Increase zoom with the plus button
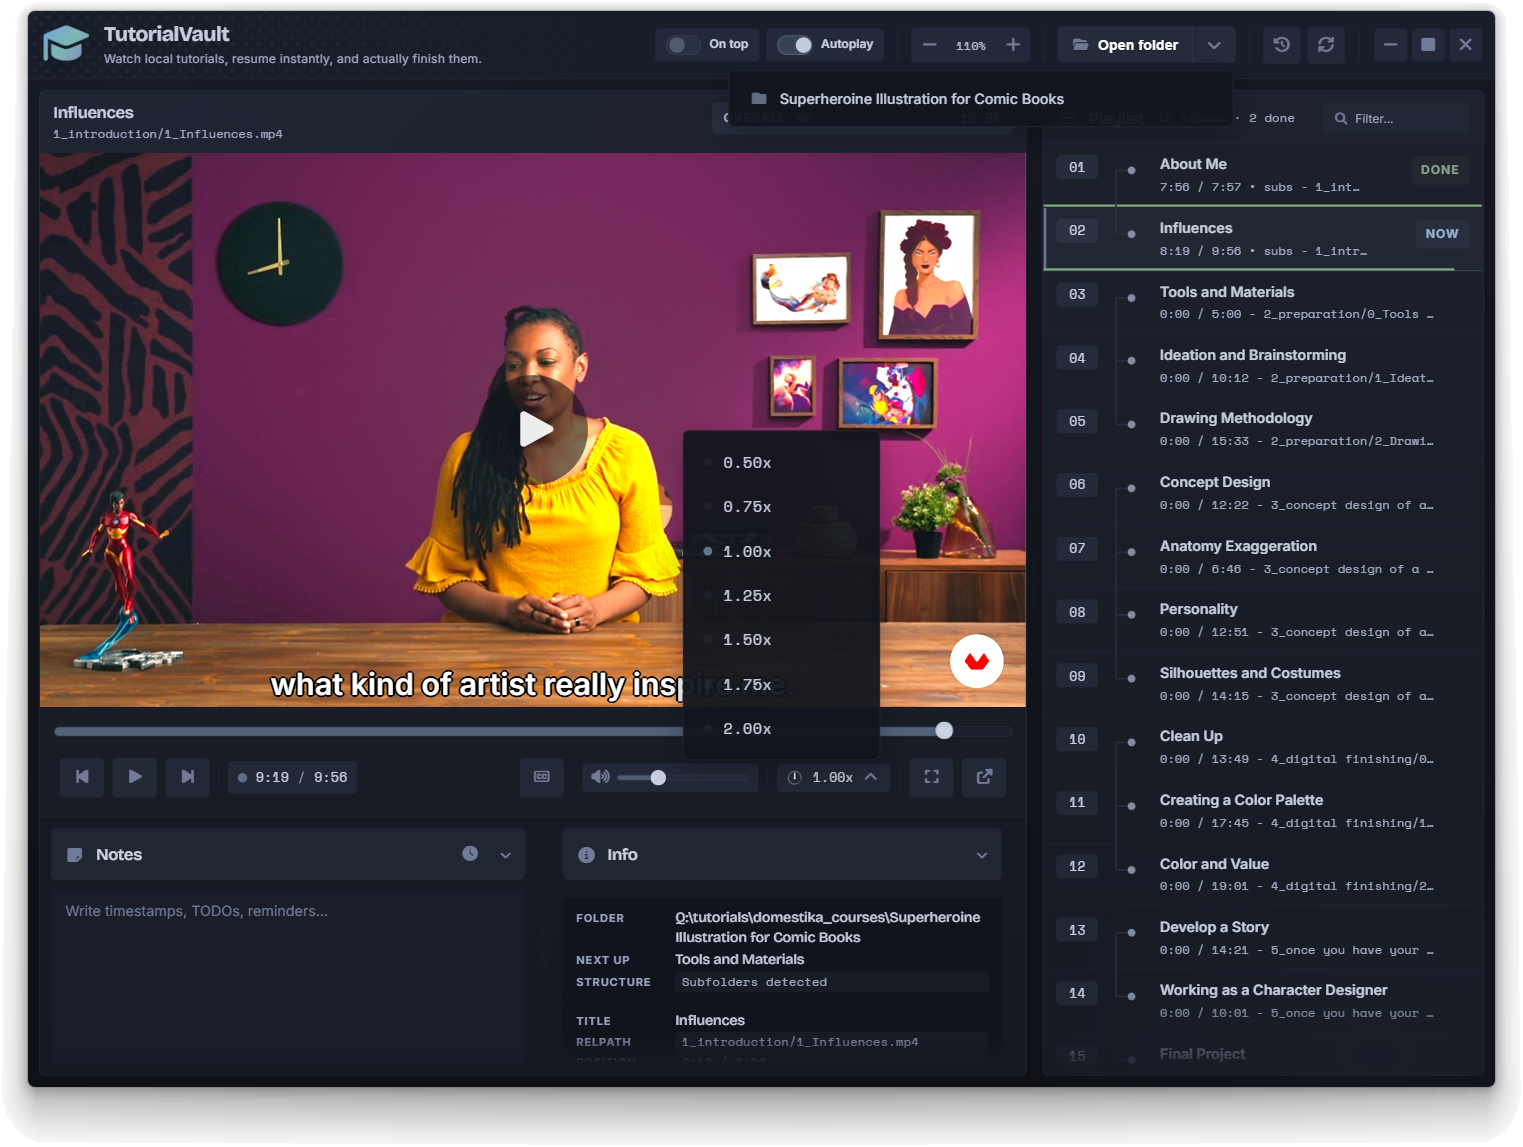This screenshot has height=1147, width=1523. coord(1013,45)
